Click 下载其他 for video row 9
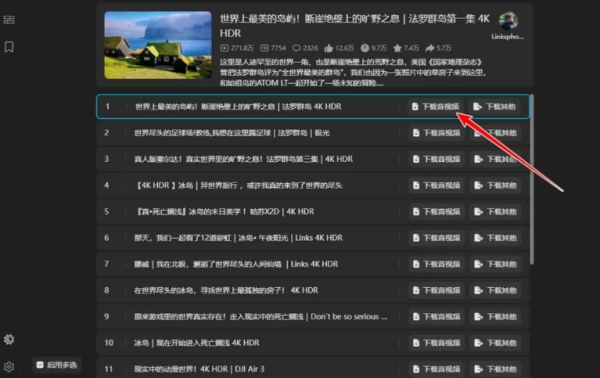 496,317
